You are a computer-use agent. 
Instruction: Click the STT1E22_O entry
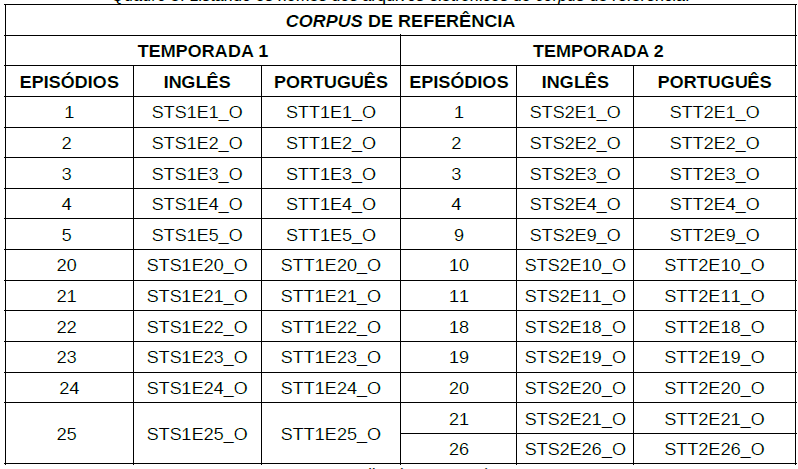(x=330, y=327)
